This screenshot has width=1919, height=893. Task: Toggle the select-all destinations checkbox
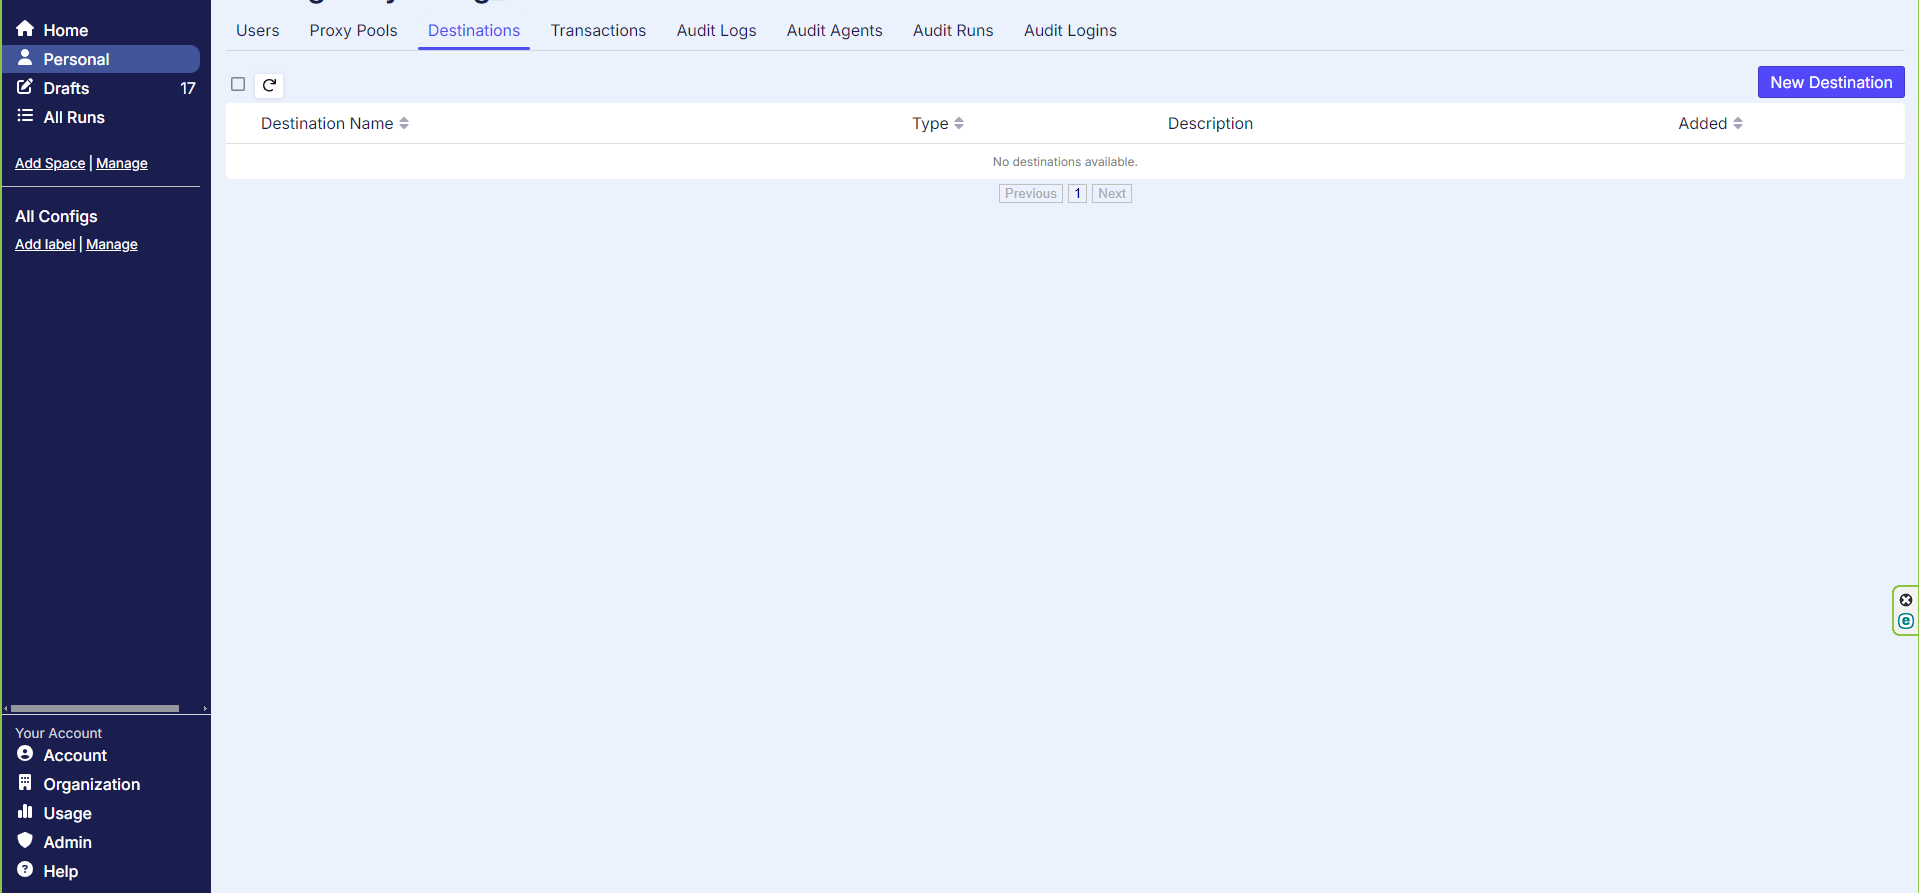pos(238,84)
